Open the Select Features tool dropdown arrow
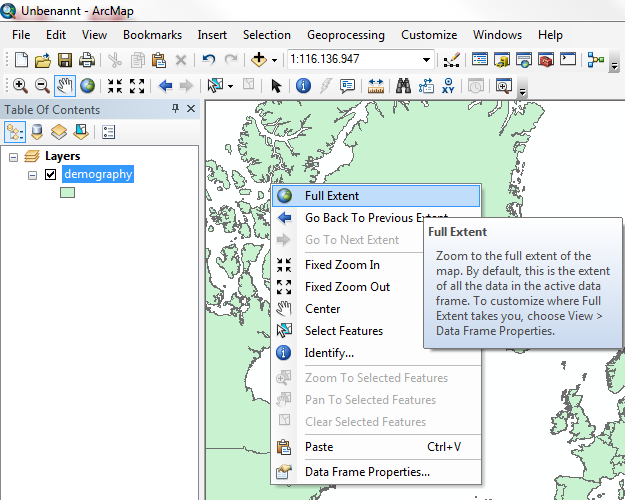Screen dimensions: 625x500 (x=230, y=86)
